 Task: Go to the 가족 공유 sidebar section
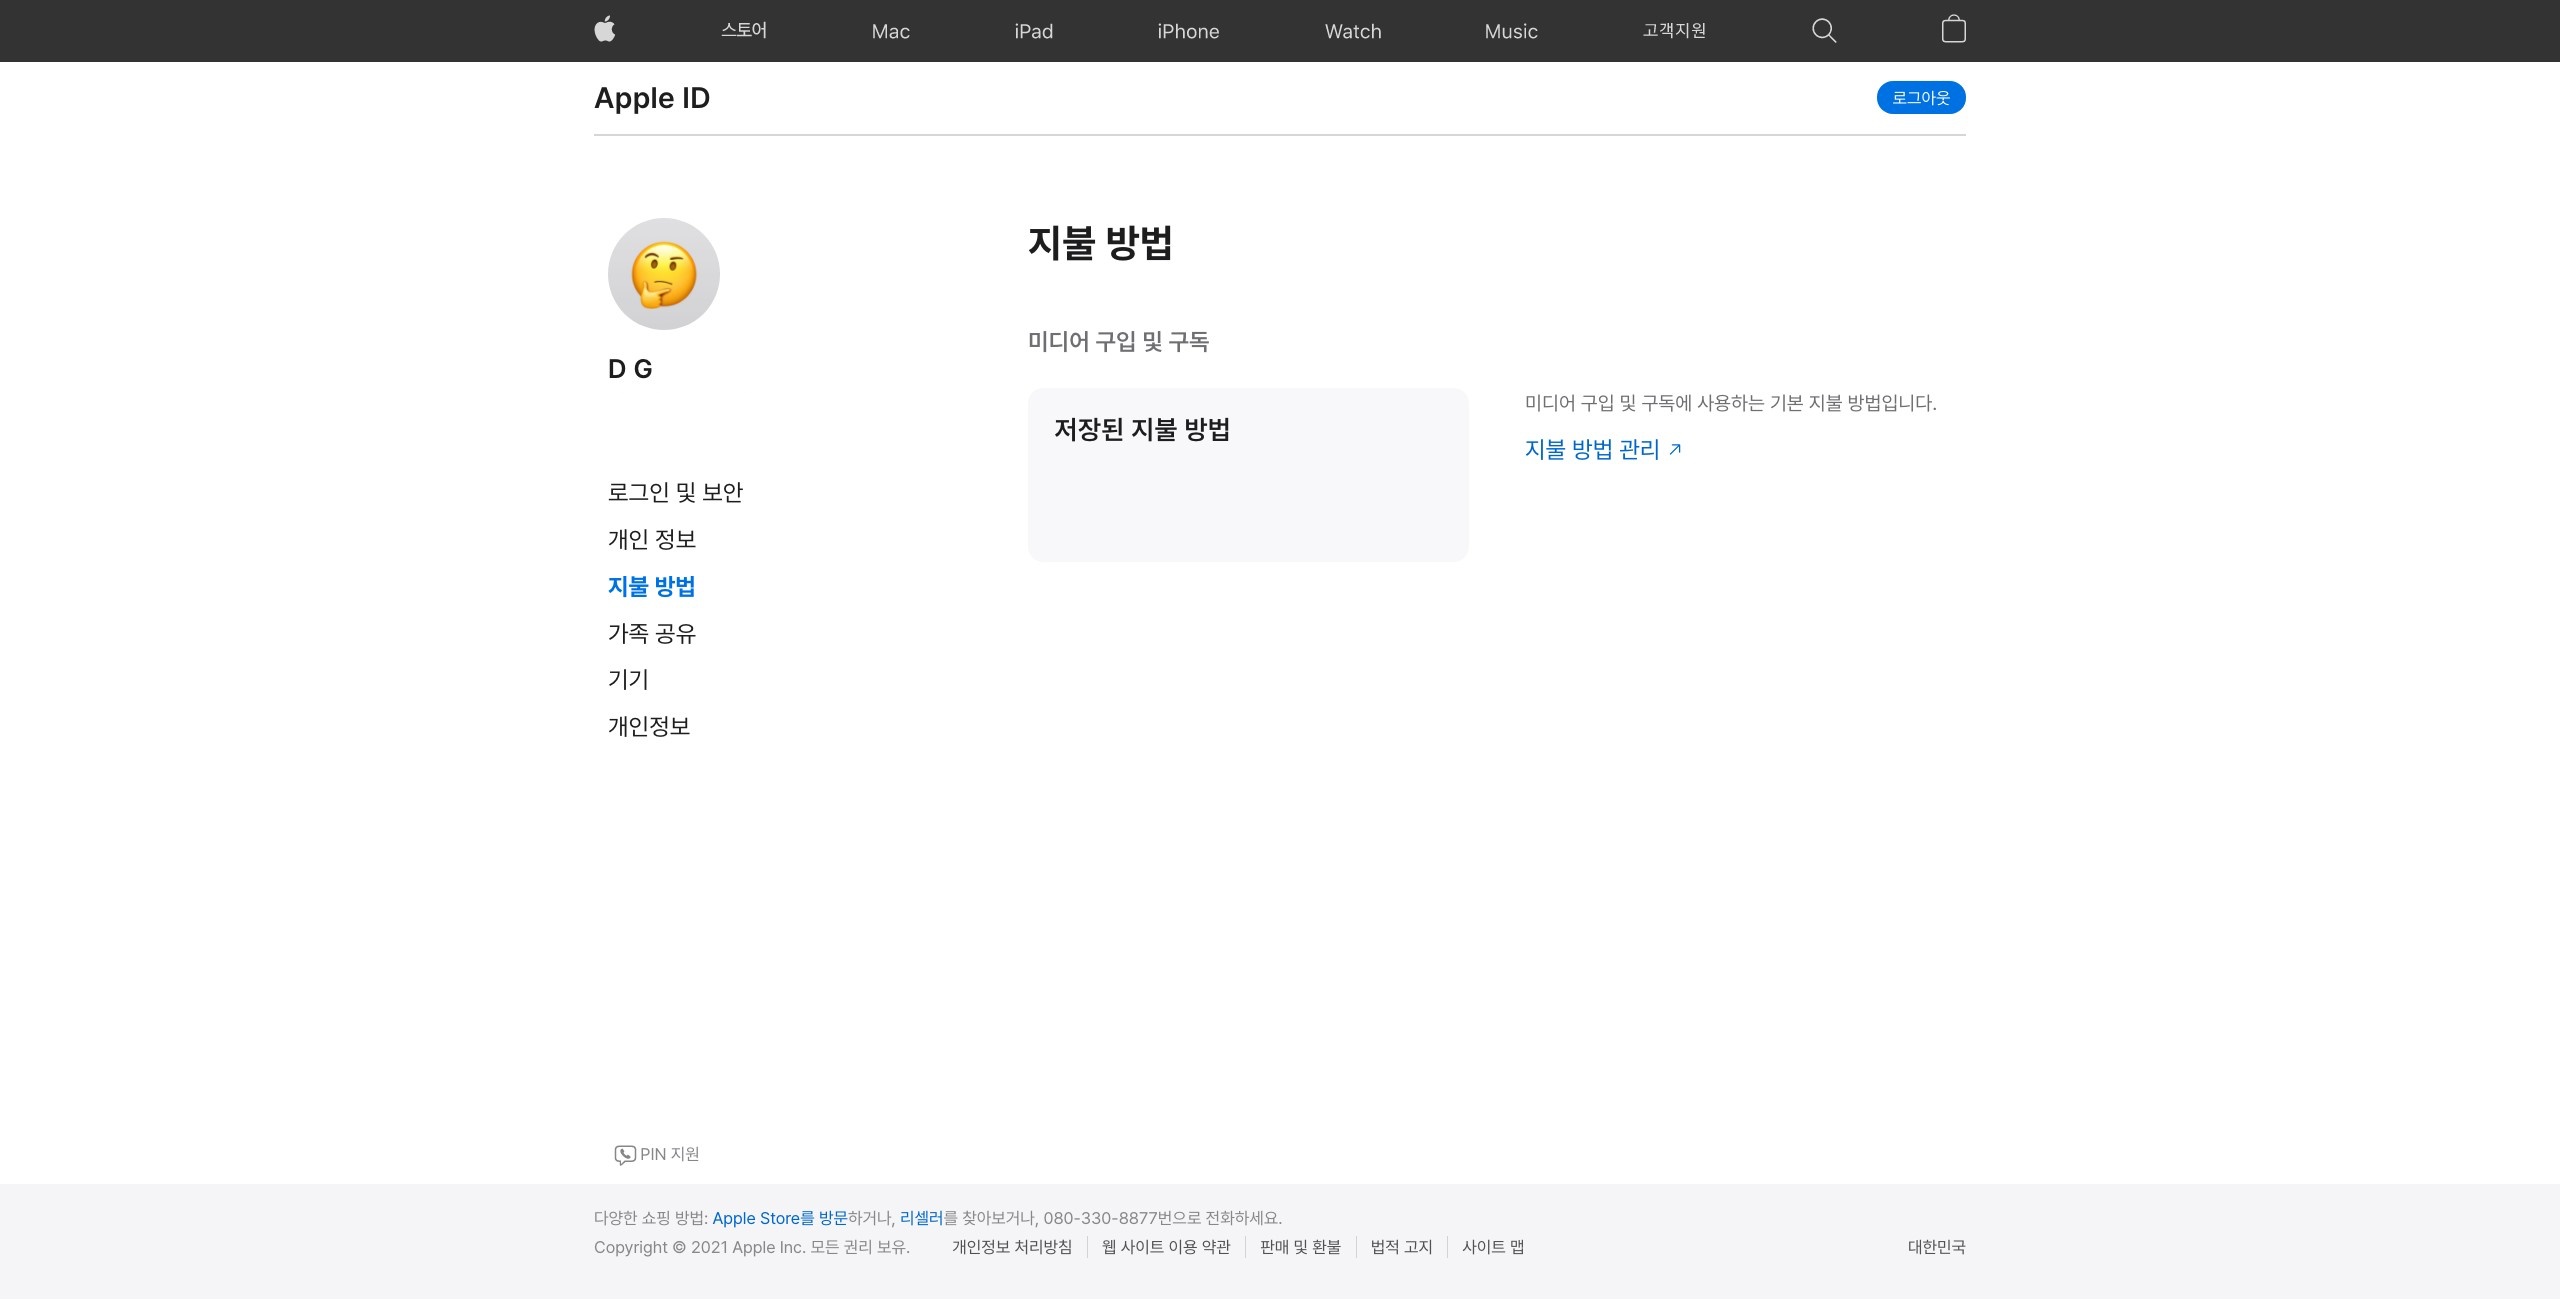click(x=651, y=633)
